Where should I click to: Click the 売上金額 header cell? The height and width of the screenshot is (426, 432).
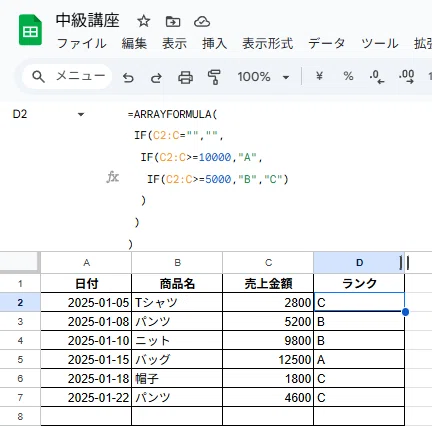pyautogui.click(x=268, y=284)
